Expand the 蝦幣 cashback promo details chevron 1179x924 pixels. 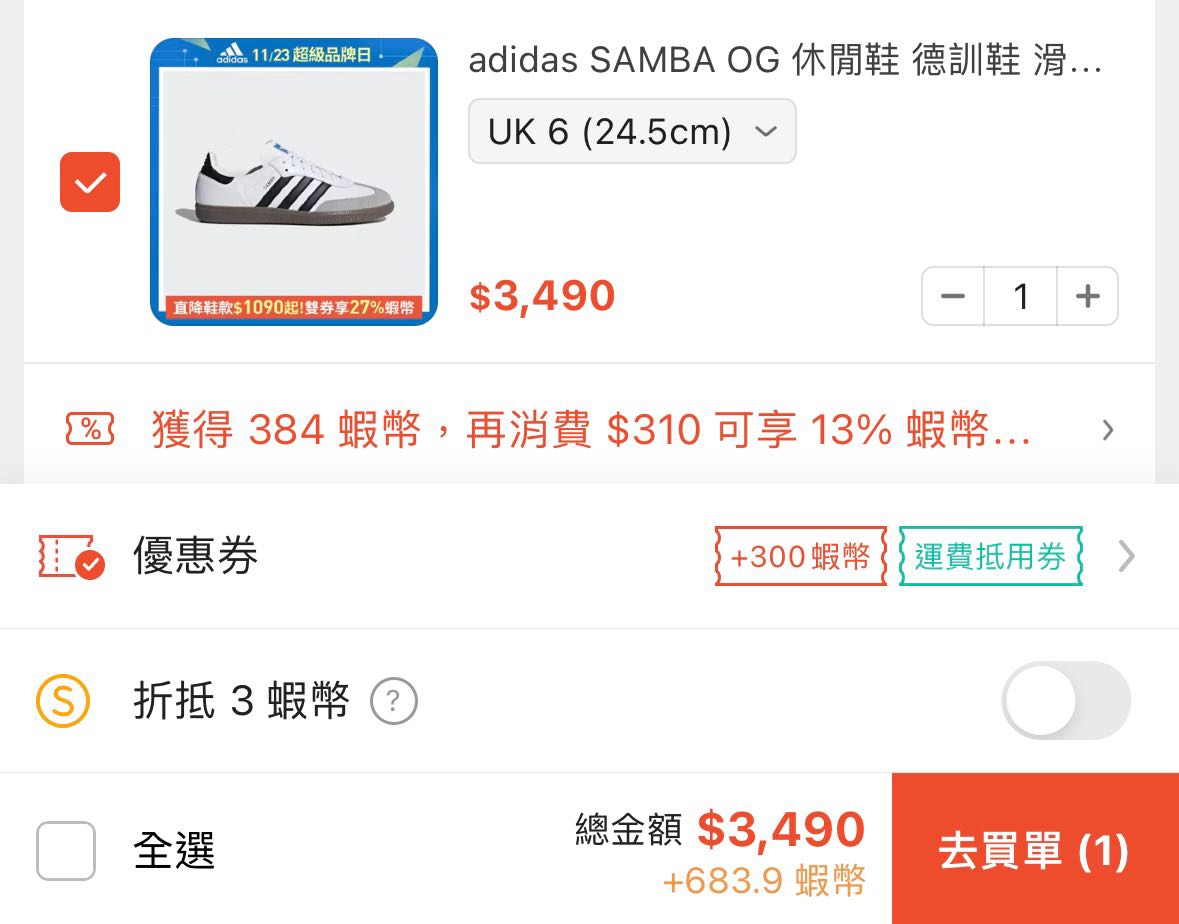point(1107,430)
